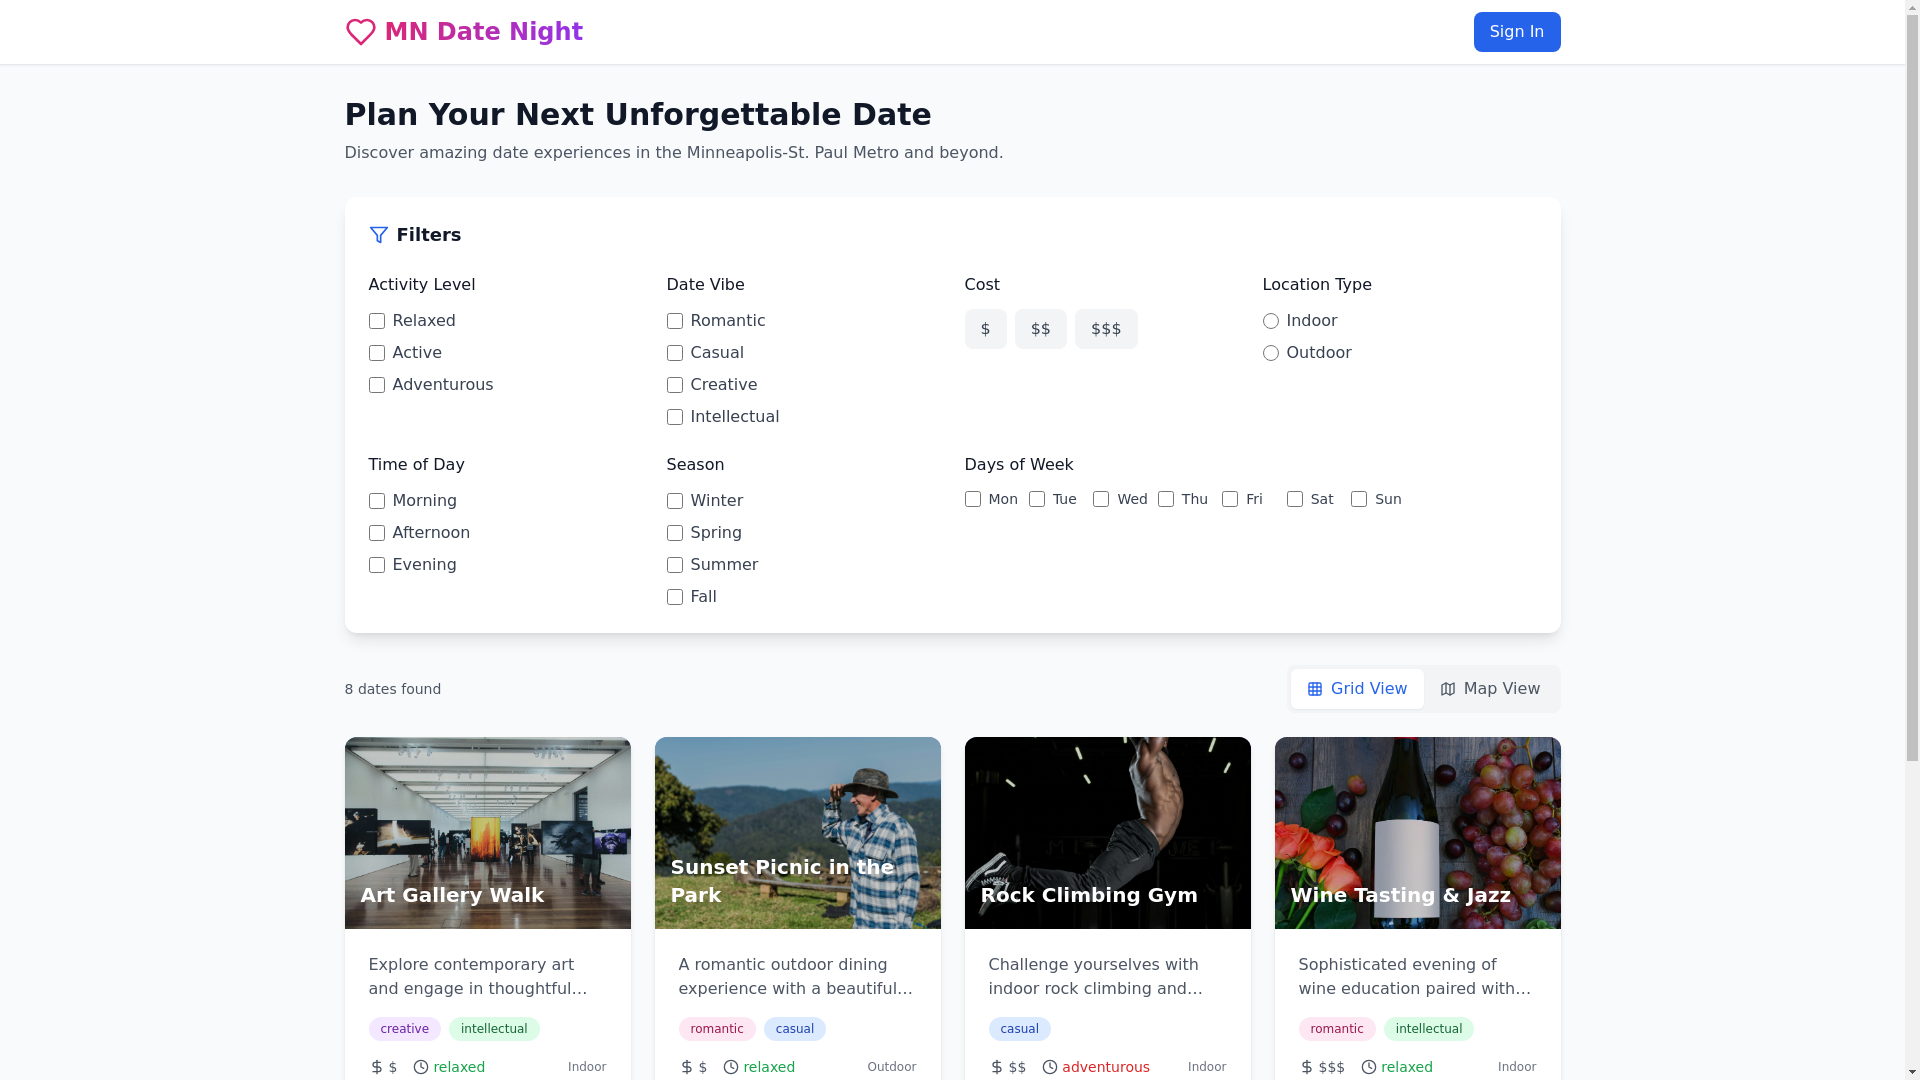Screen dimensions: 1920x1080
Task: Click the adventurous label on Rock Climbing
Action: click(1106, 1067)
